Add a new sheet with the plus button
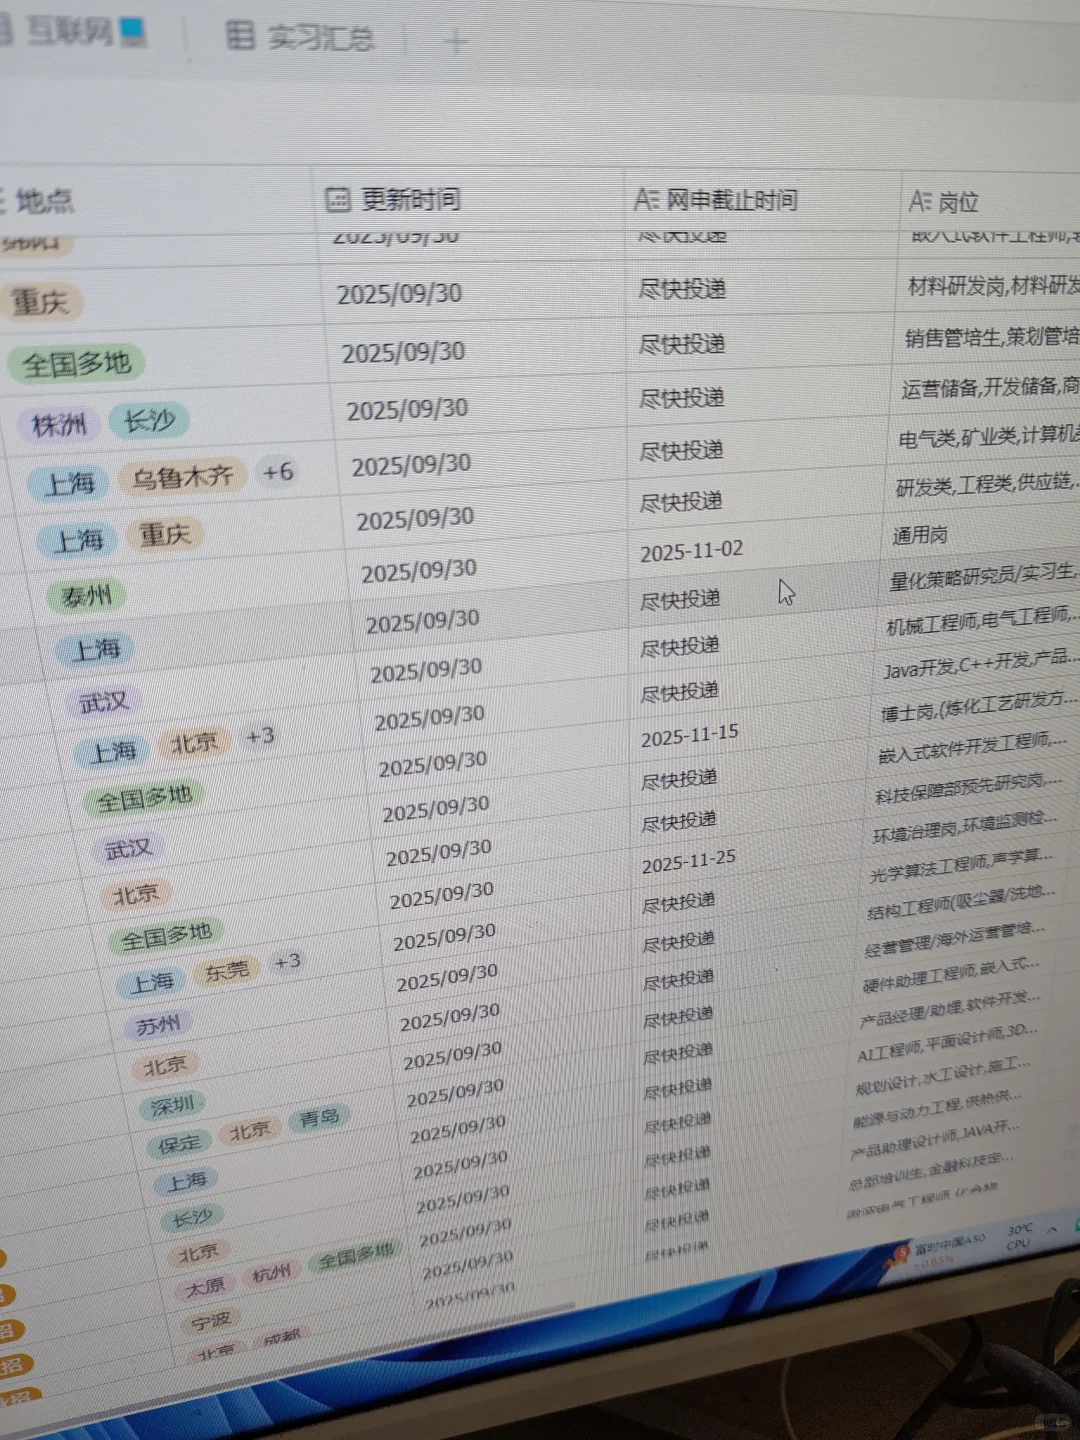The height and width of the screenshot is (1440, 1080). tap(455, 41)
